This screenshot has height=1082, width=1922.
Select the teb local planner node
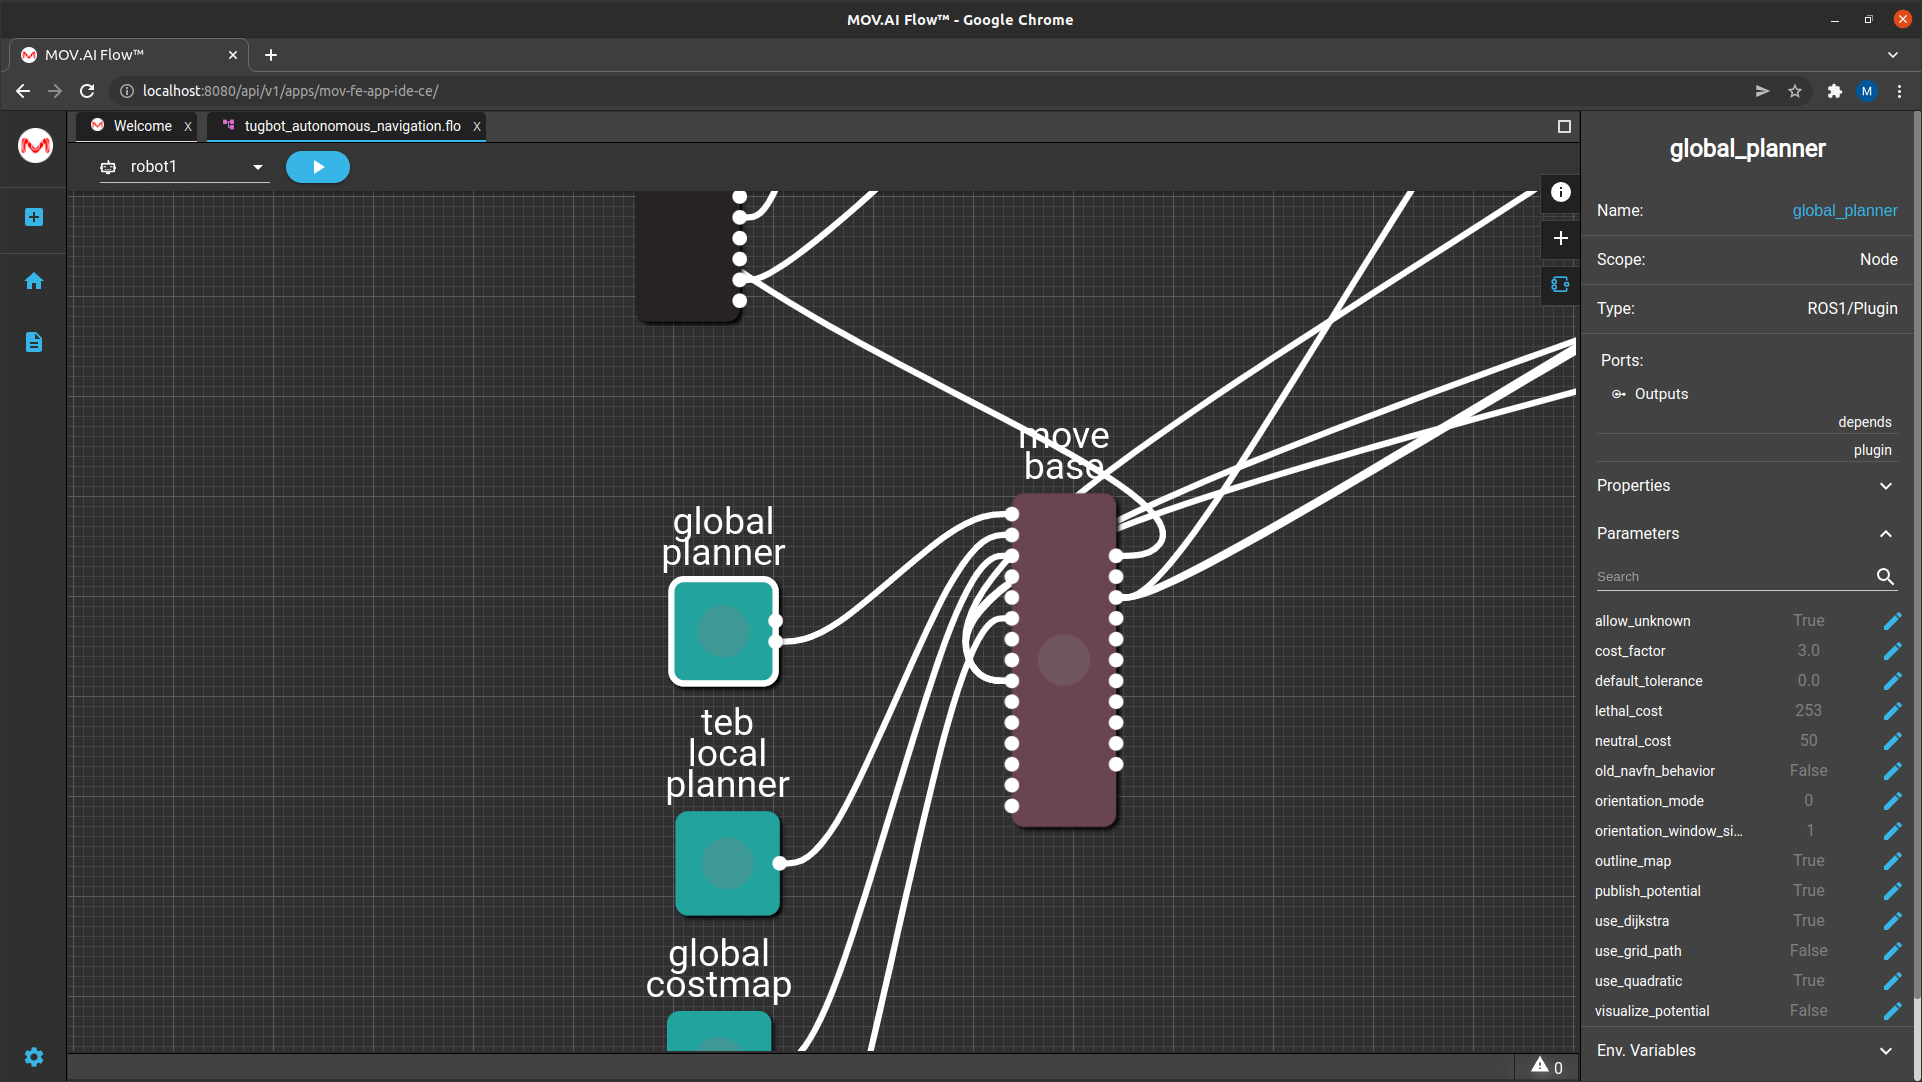click(x=727, y=863)
